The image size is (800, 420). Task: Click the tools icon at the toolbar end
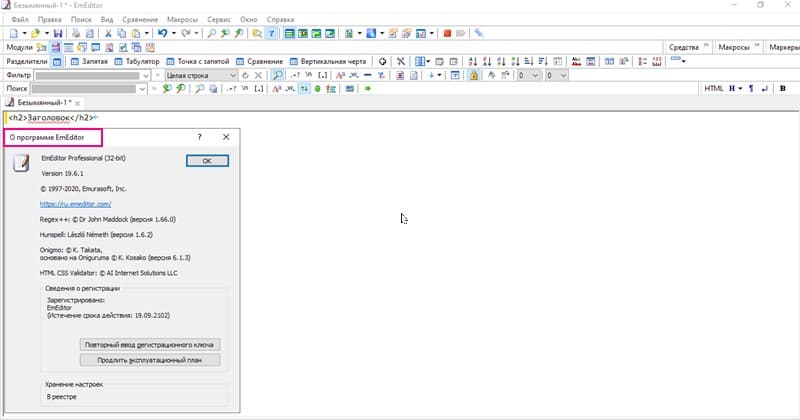[479, 33]
